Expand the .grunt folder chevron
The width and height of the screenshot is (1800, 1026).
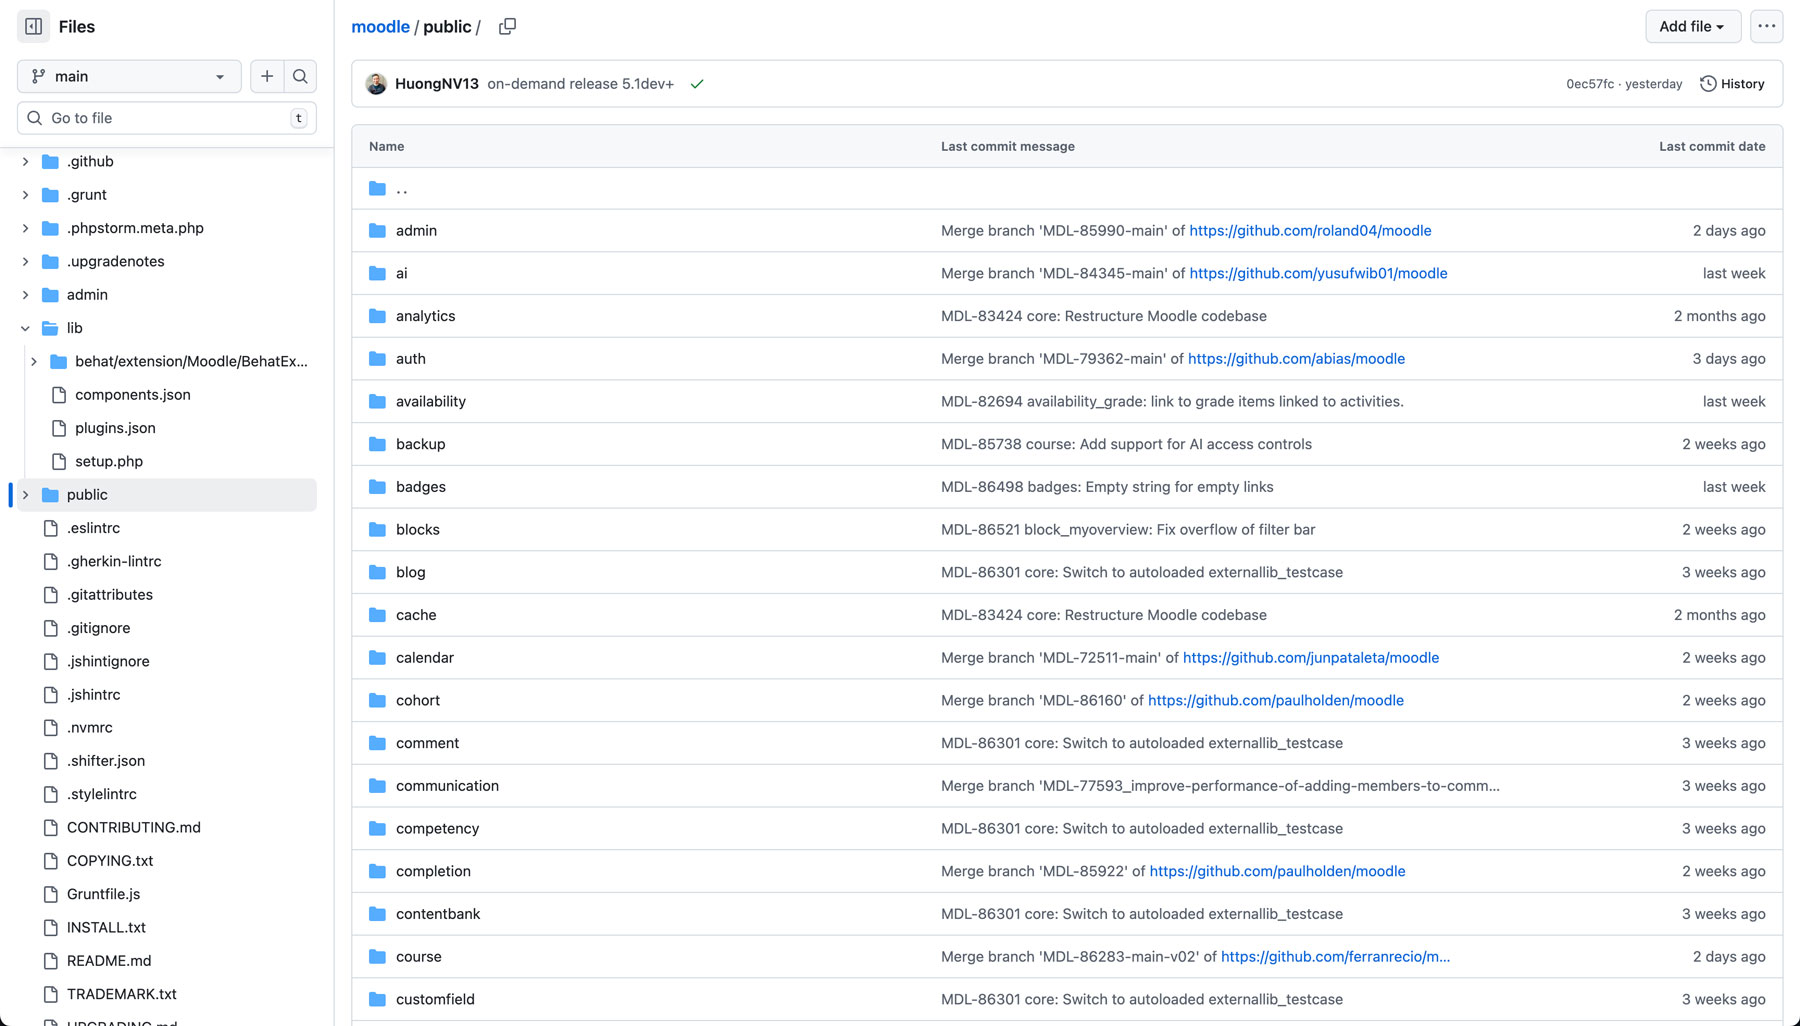(26, 195)
